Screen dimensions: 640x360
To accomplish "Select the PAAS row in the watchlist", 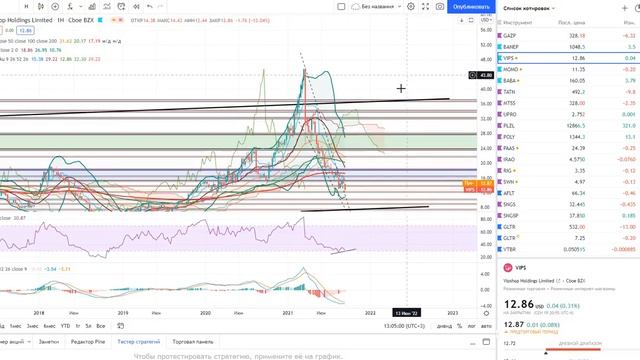I will [568, 148].
